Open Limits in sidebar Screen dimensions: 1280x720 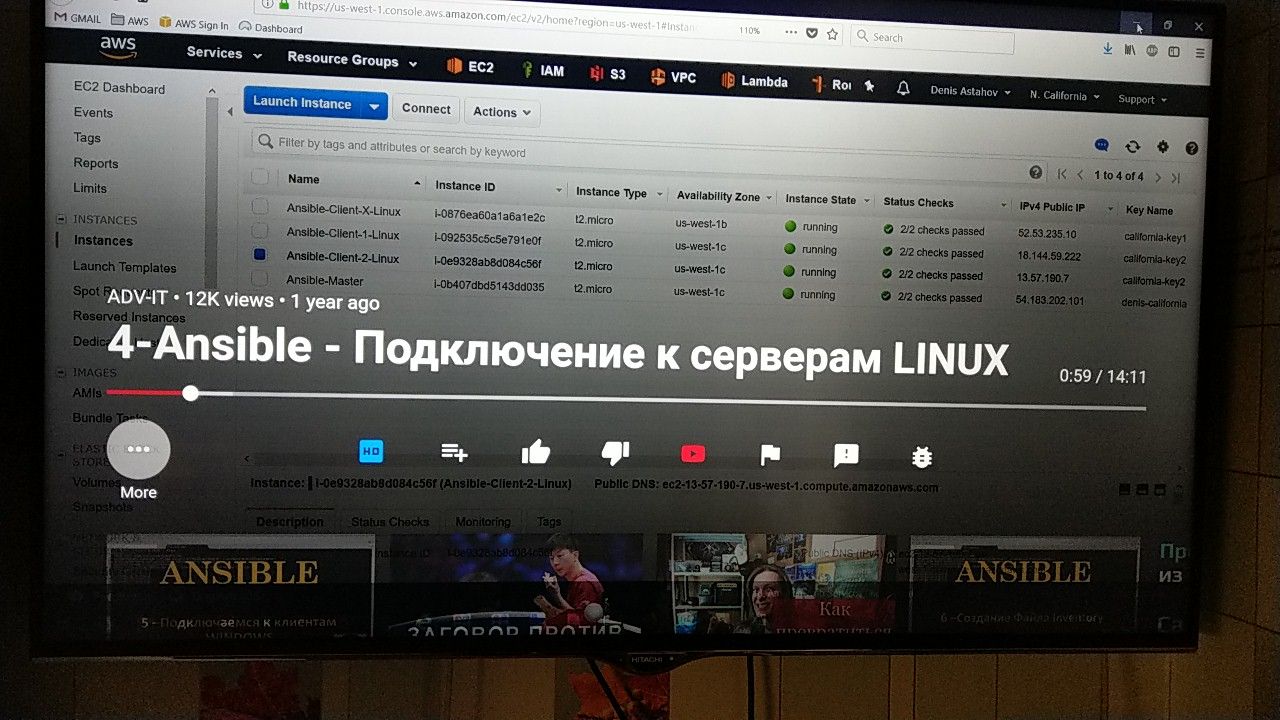coord(90,188)
